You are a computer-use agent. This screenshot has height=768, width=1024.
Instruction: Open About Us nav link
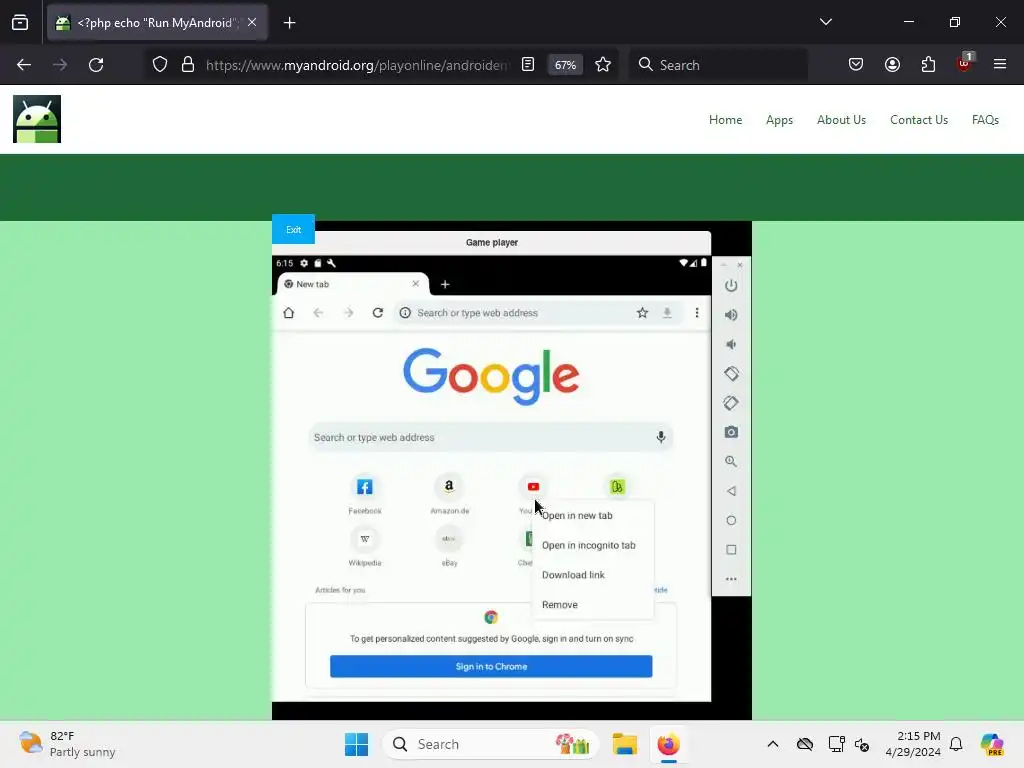pos(841,120)
